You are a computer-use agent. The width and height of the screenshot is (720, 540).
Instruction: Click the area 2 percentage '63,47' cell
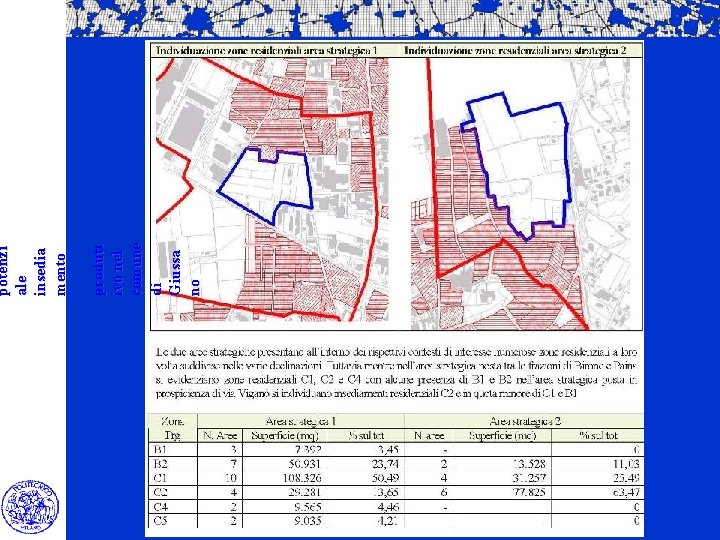point(626,492)
